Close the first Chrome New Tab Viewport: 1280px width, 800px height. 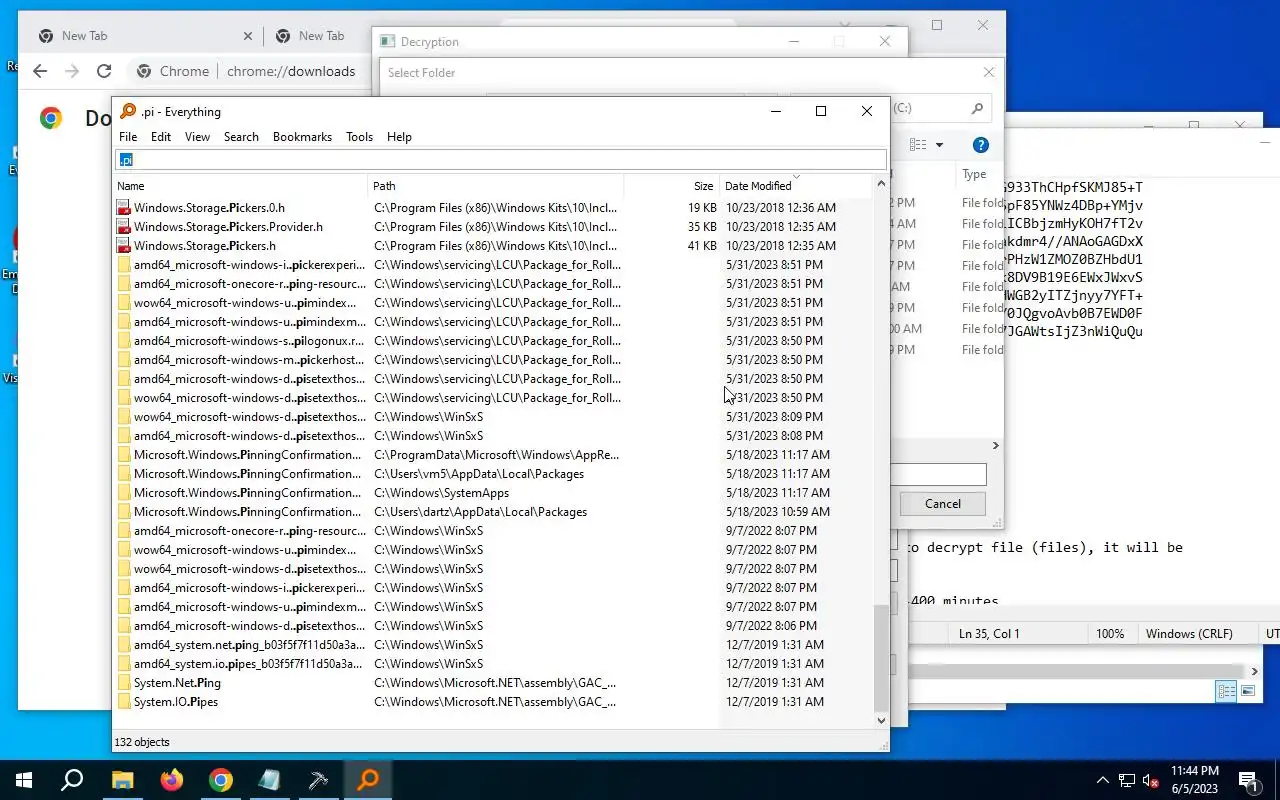[248, 36]
